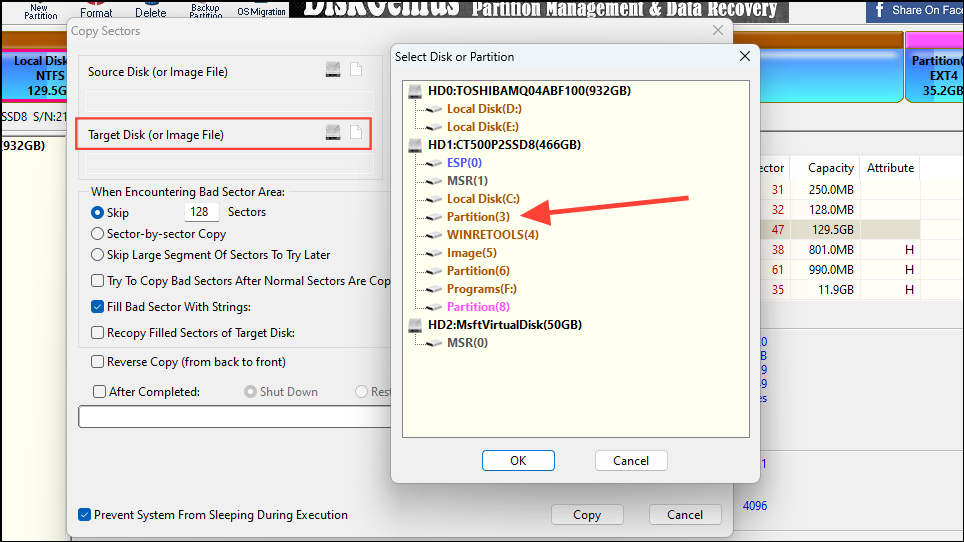The height and width of the screenshot is (542, 964).
Task: Cancel the Select Disk or Partition dialog
Action: click(631, 461)
